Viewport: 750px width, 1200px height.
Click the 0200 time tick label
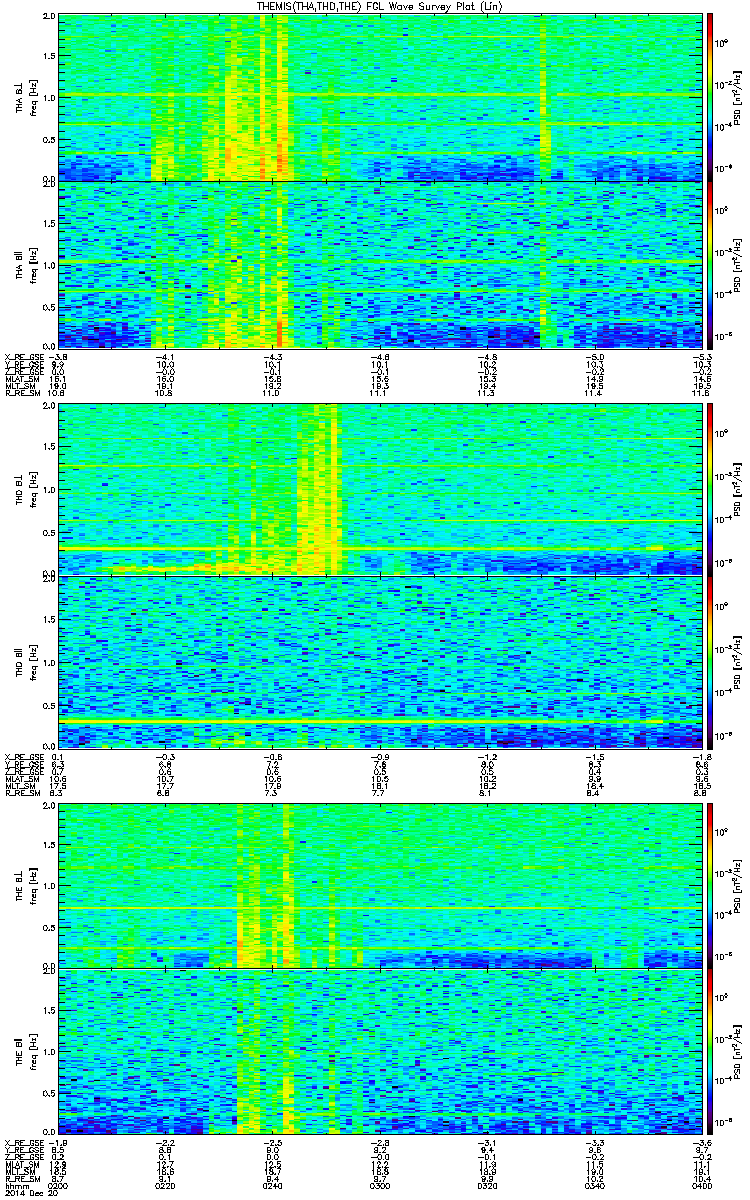tap(58, 1186)
